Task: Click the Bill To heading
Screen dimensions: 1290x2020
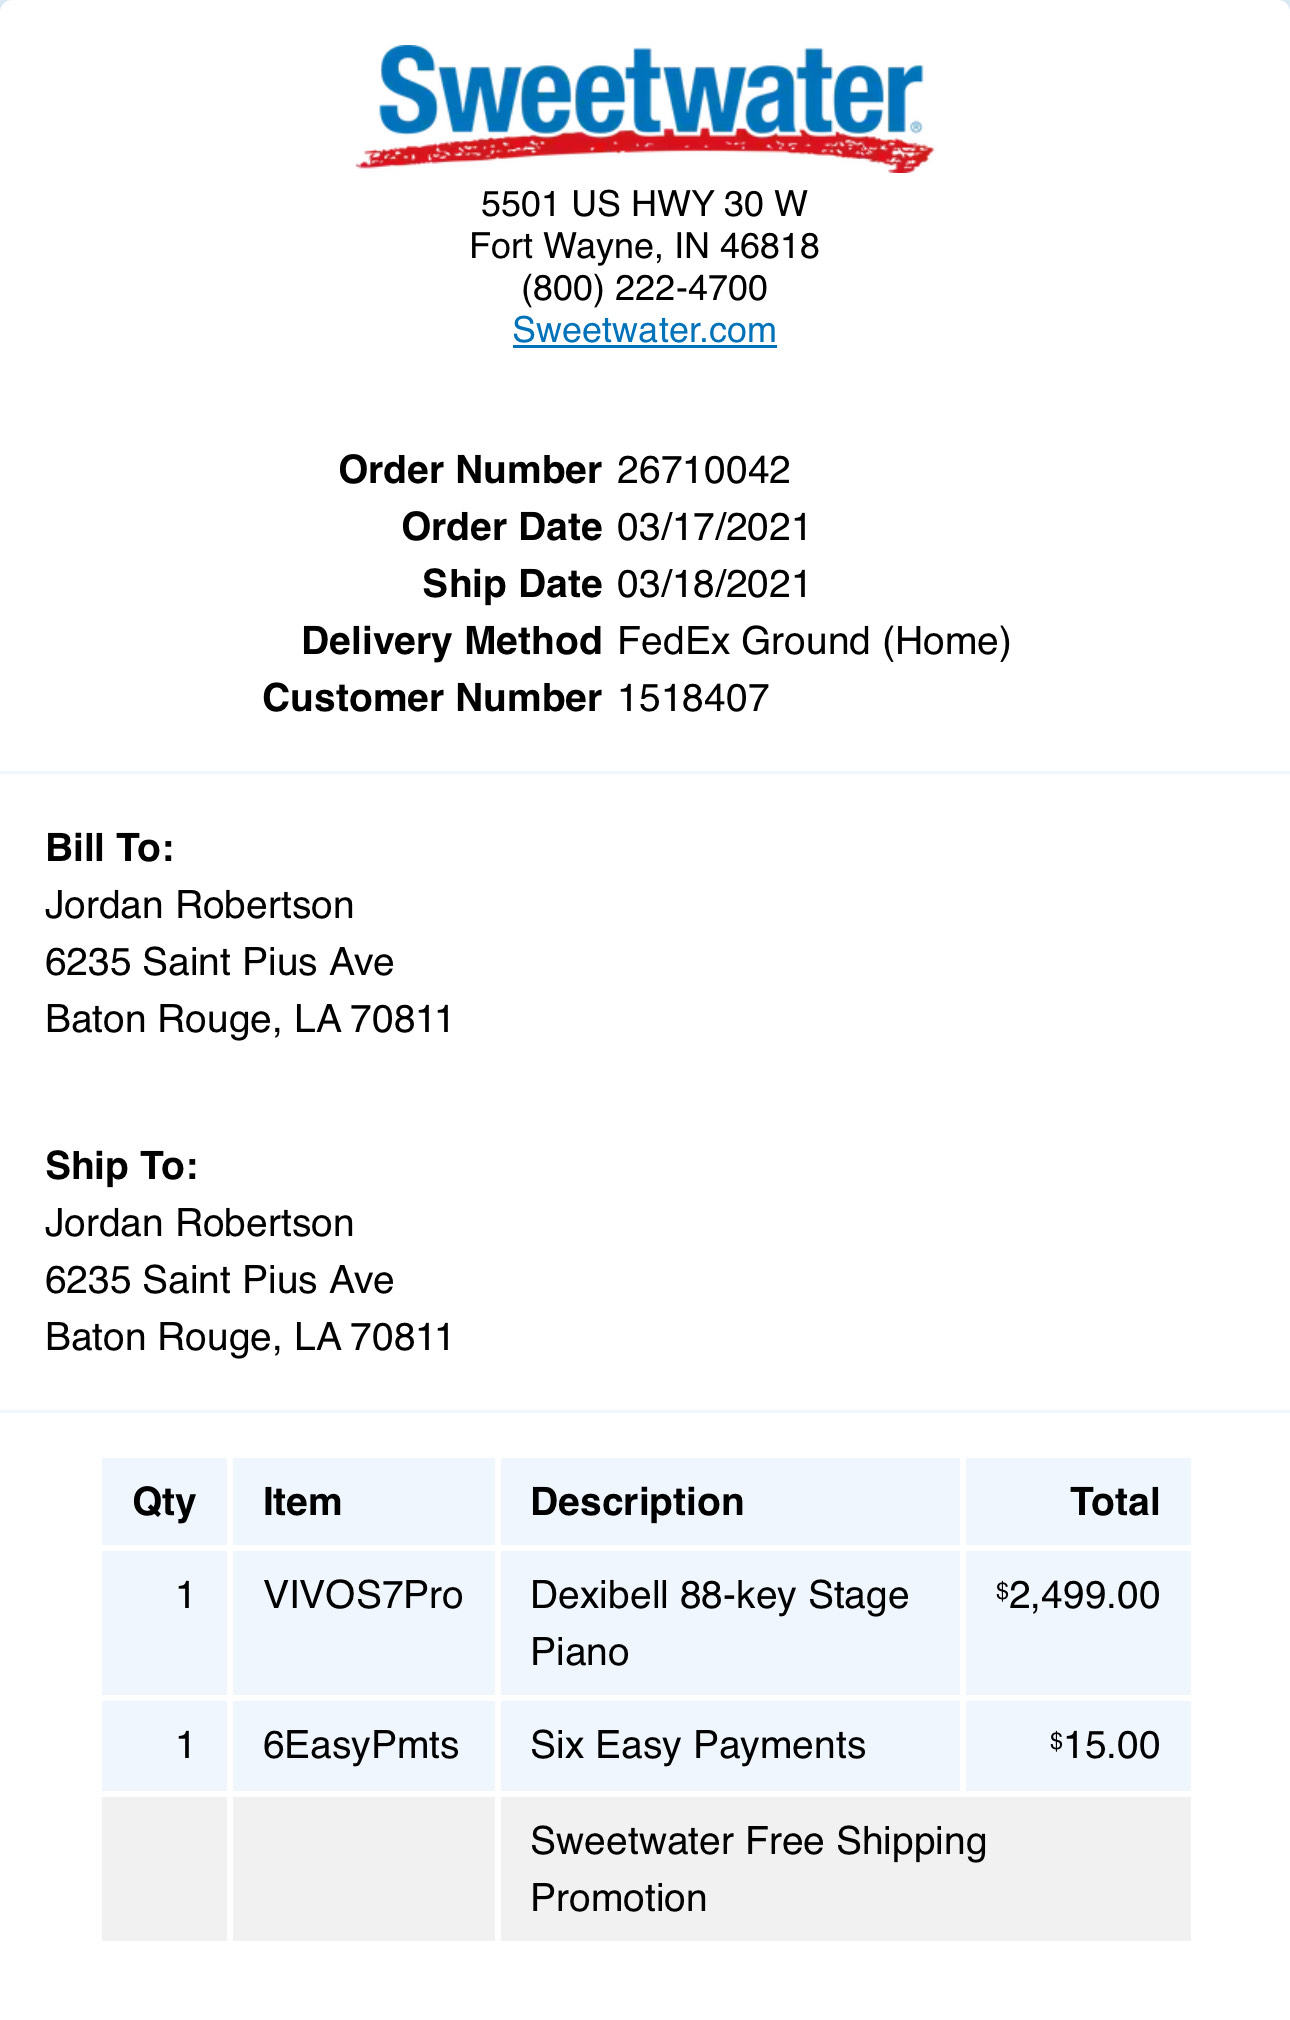Action: 110,848
